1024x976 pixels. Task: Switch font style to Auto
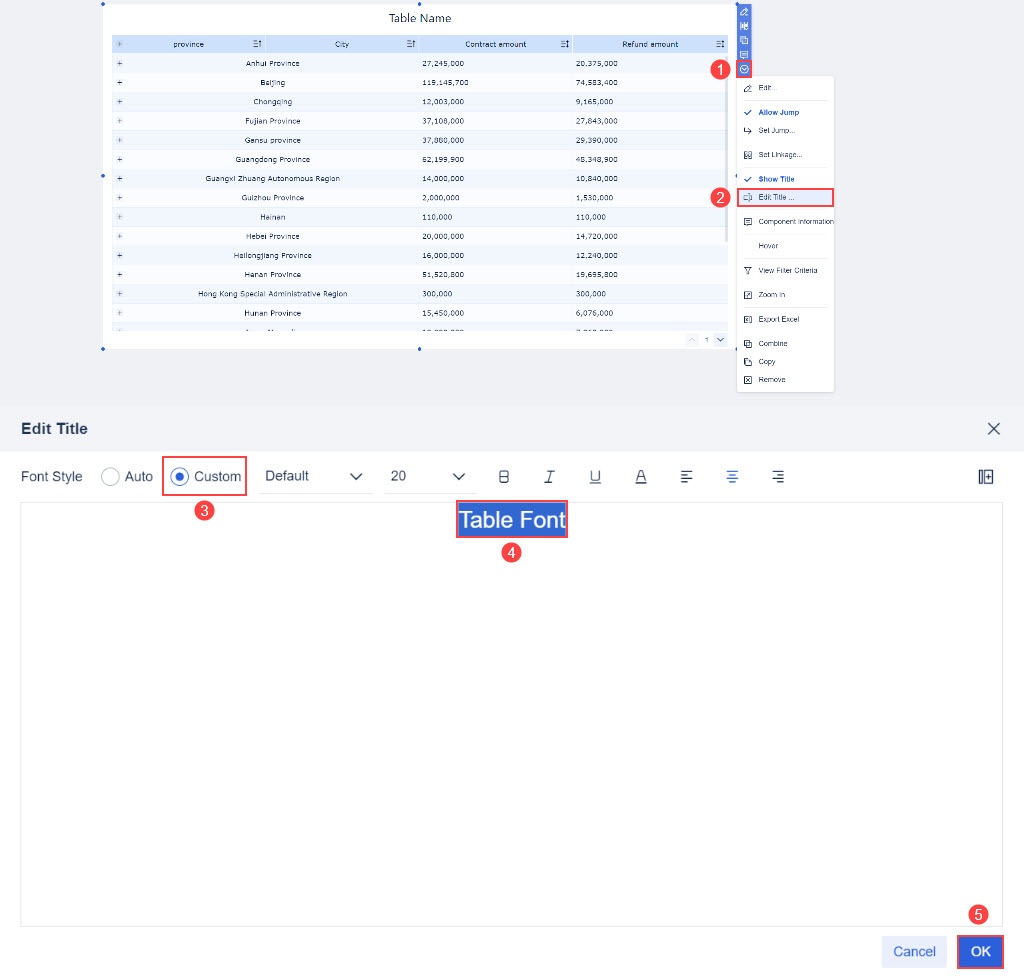[x=111, y=476]
